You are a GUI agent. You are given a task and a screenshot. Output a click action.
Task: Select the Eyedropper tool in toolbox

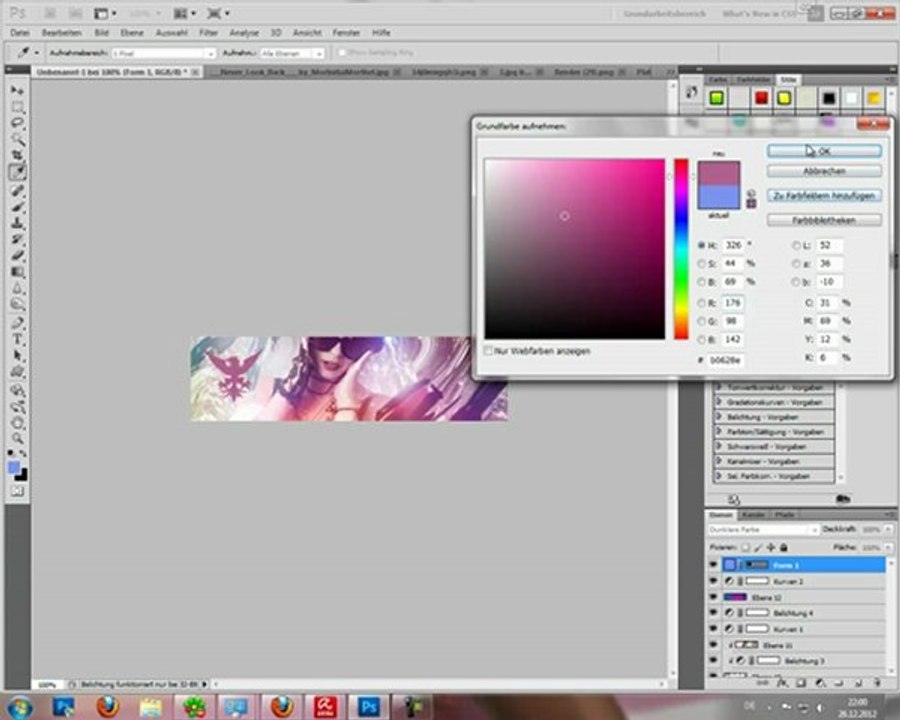point(17,172)
